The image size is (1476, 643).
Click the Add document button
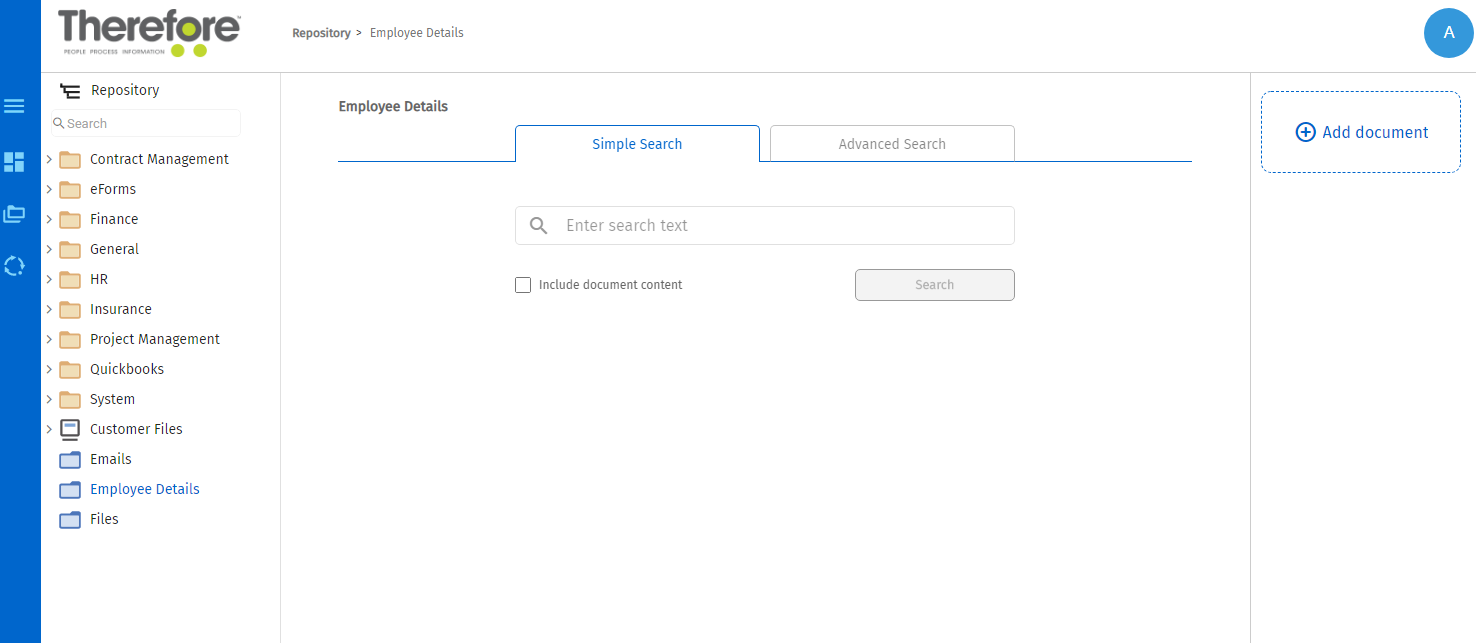pyautogui.click(x=1361, y=132)
